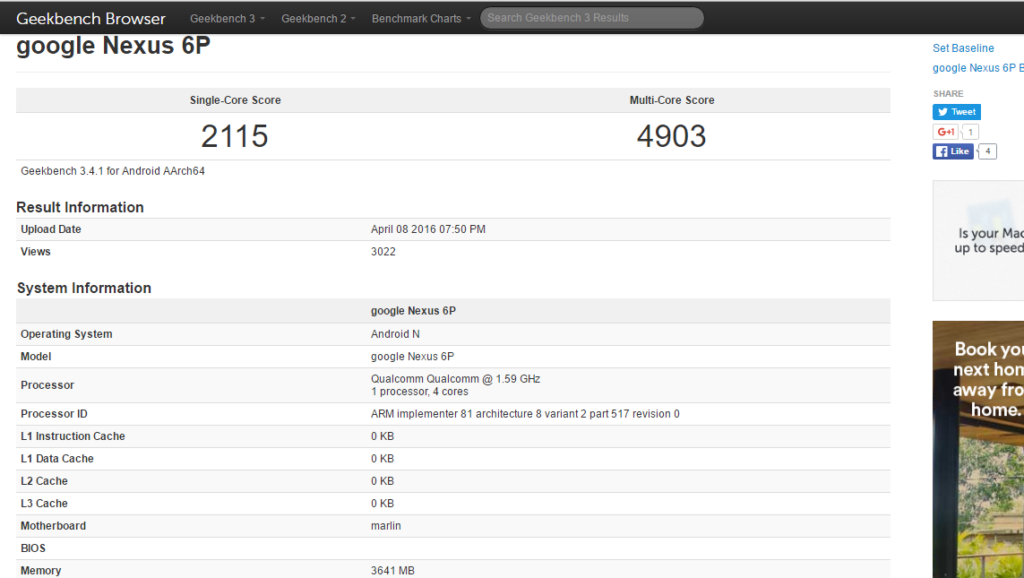Click the 'Geekbench 3.4.1 for Android AArch64' text
Screen dimensions: 1024x578
click(113, 171)
